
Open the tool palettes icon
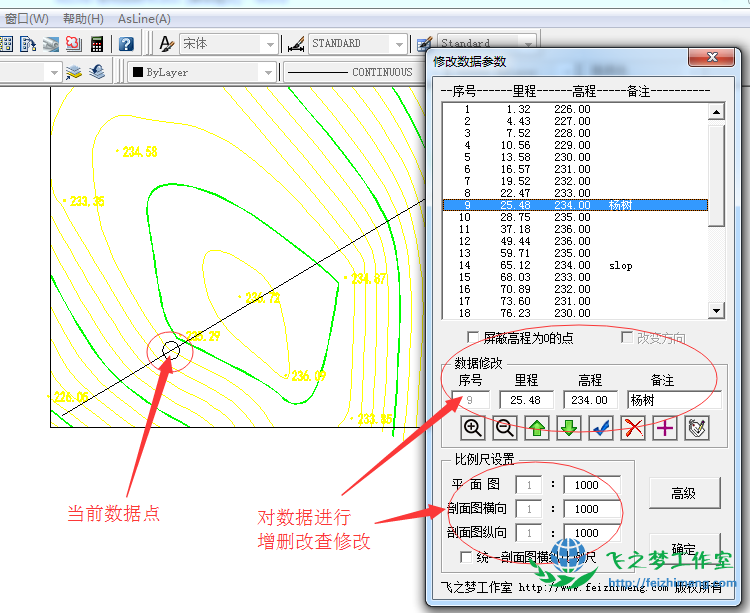point(28,44)
